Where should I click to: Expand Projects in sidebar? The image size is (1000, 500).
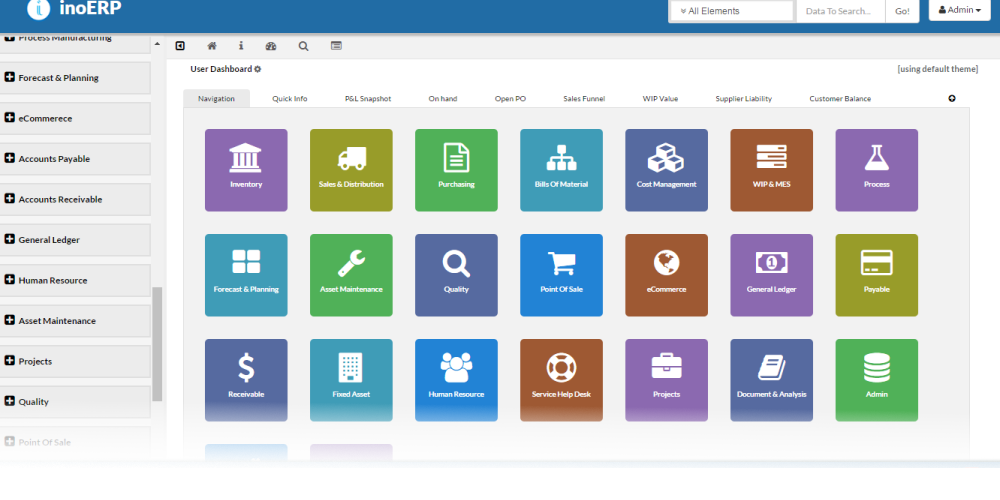(75, 362)
